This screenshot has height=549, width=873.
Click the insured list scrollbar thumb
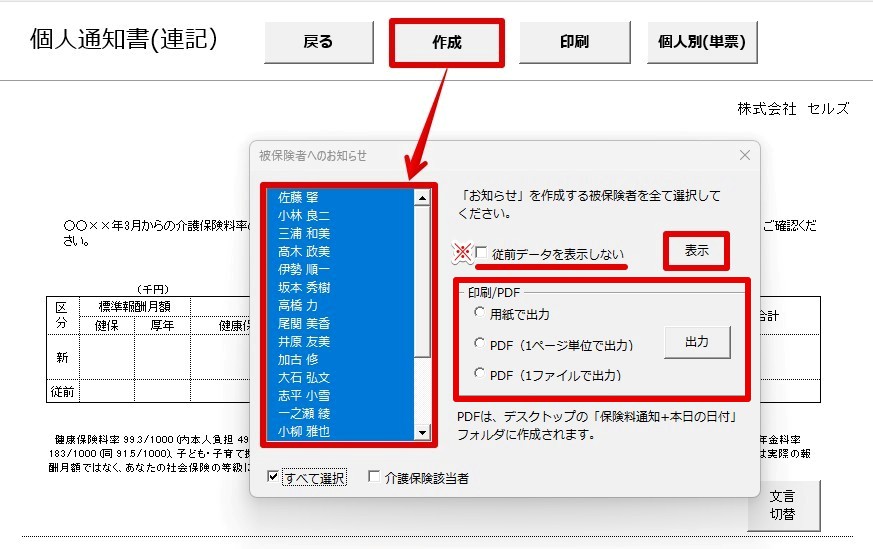tap(422, 281)
